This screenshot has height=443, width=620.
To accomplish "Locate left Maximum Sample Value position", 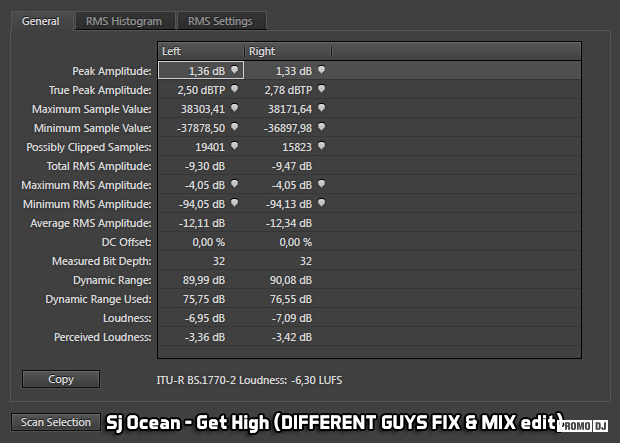I will pos(234,108).
